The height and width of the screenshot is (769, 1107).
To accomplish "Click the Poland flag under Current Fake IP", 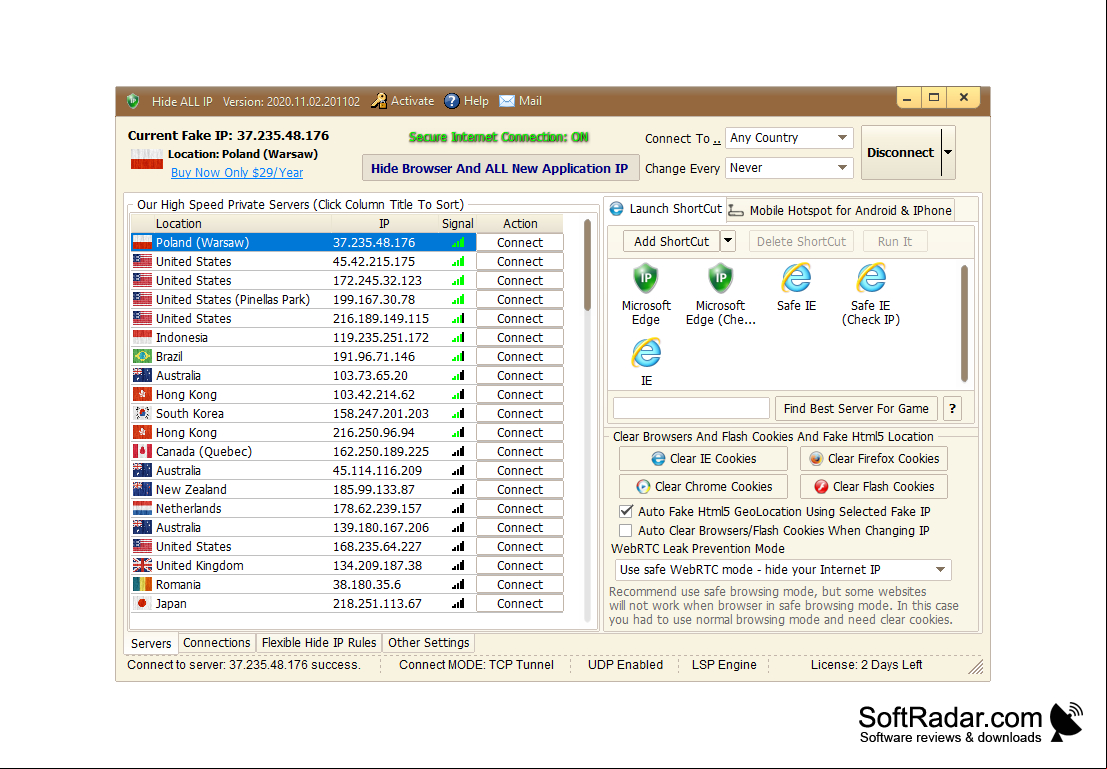I will (x=146, y=160).
